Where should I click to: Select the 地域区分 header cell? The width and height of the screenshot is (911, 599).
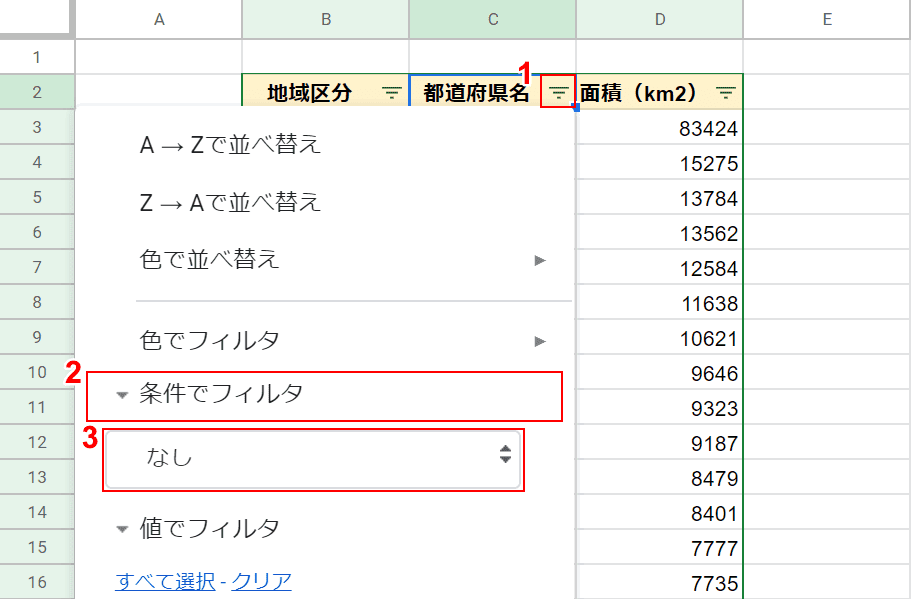325,92
